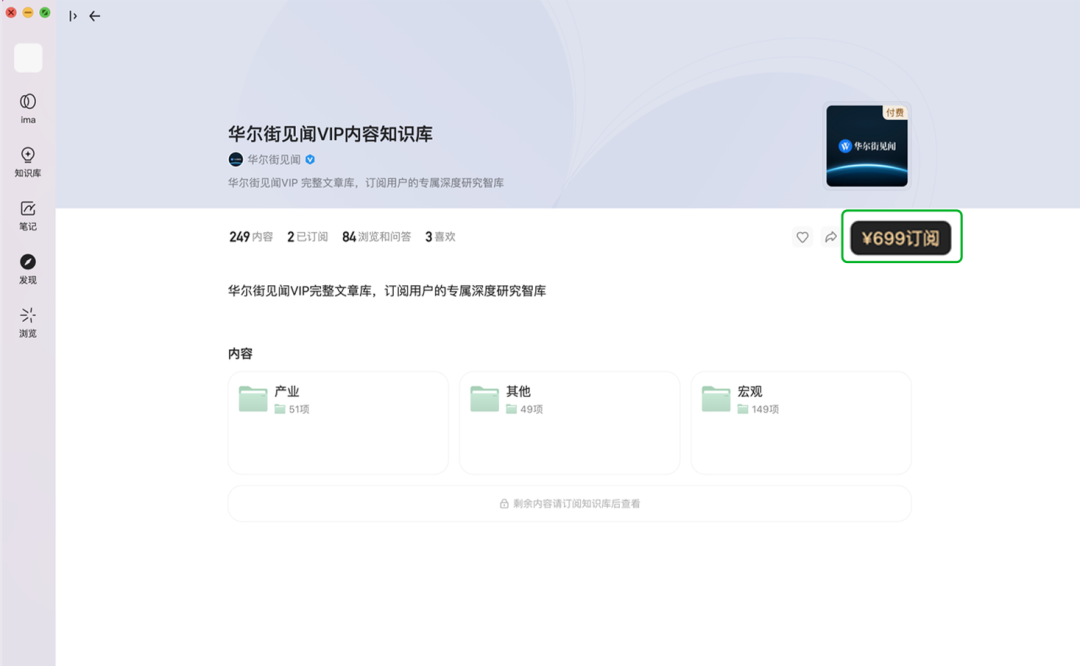The height and width of the screenshot is (666, 1080).
Task: Click the title 华尔街见闻VIP内容知识库
Action: tap(331, 134)
